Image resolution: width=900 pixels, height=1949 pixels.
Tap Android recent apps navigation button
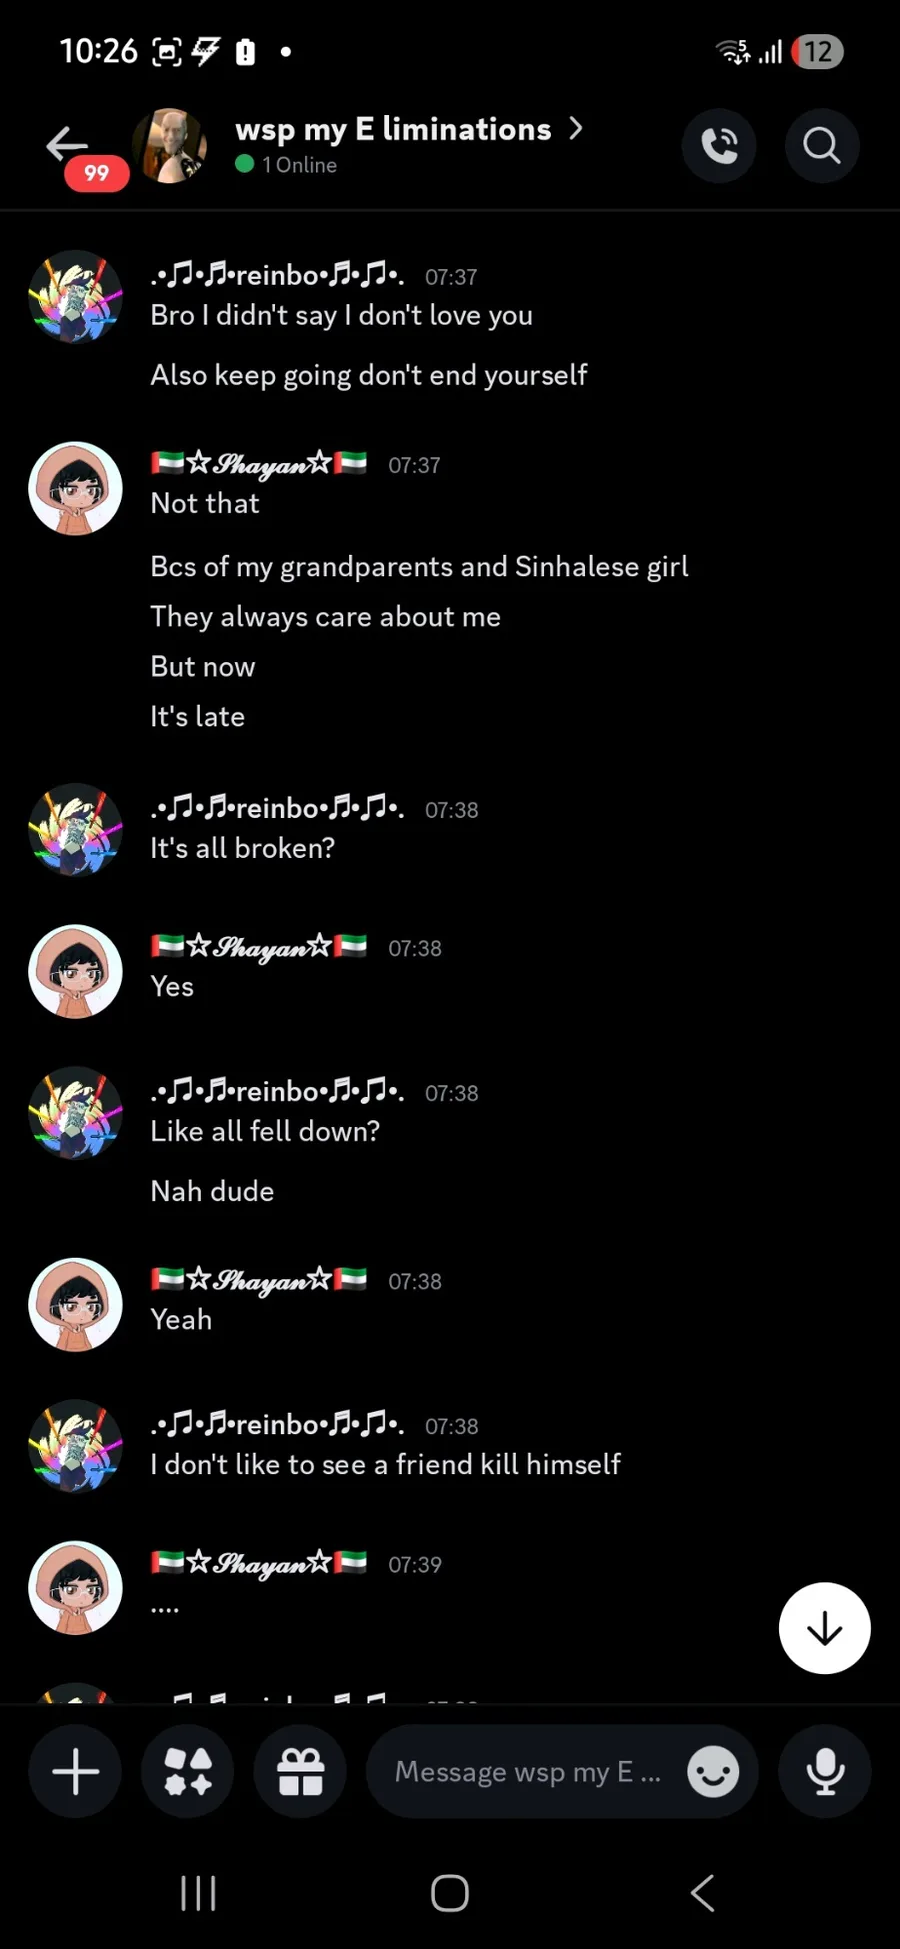[198, 1893]
